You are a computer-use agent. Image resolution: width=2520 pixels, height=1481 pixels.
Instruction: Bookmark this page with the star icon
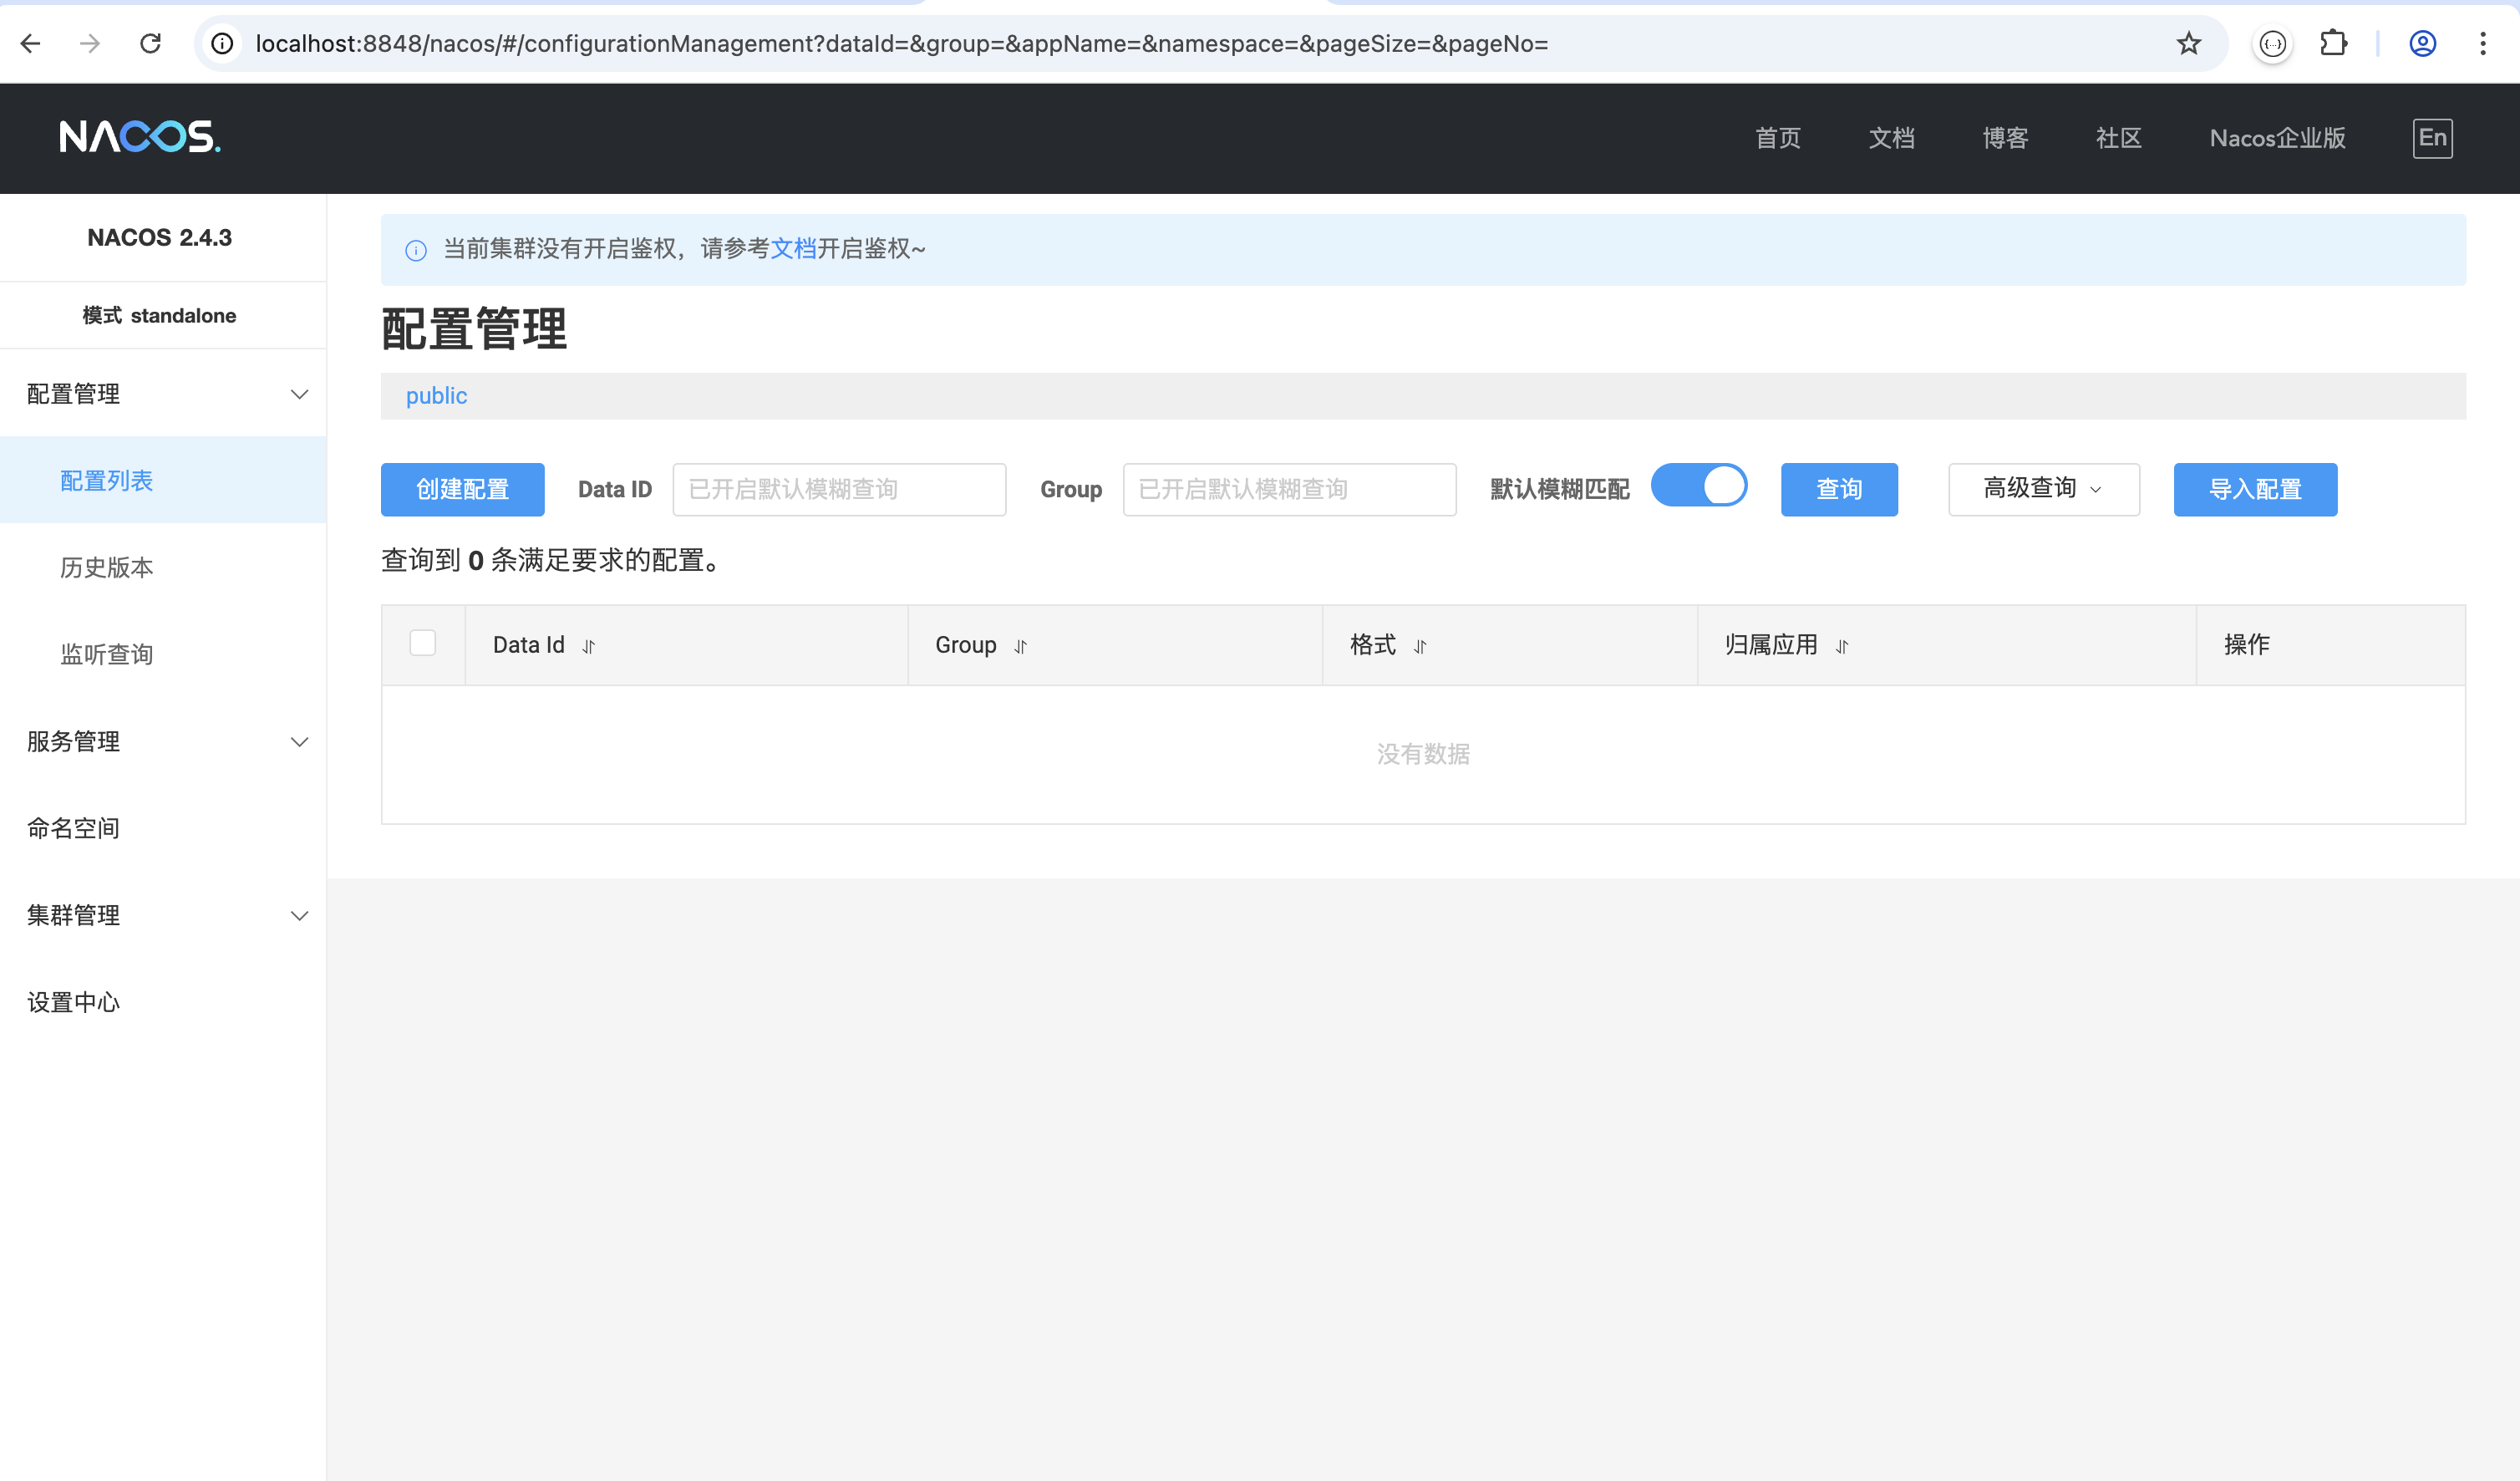(x=2188, y=43)
